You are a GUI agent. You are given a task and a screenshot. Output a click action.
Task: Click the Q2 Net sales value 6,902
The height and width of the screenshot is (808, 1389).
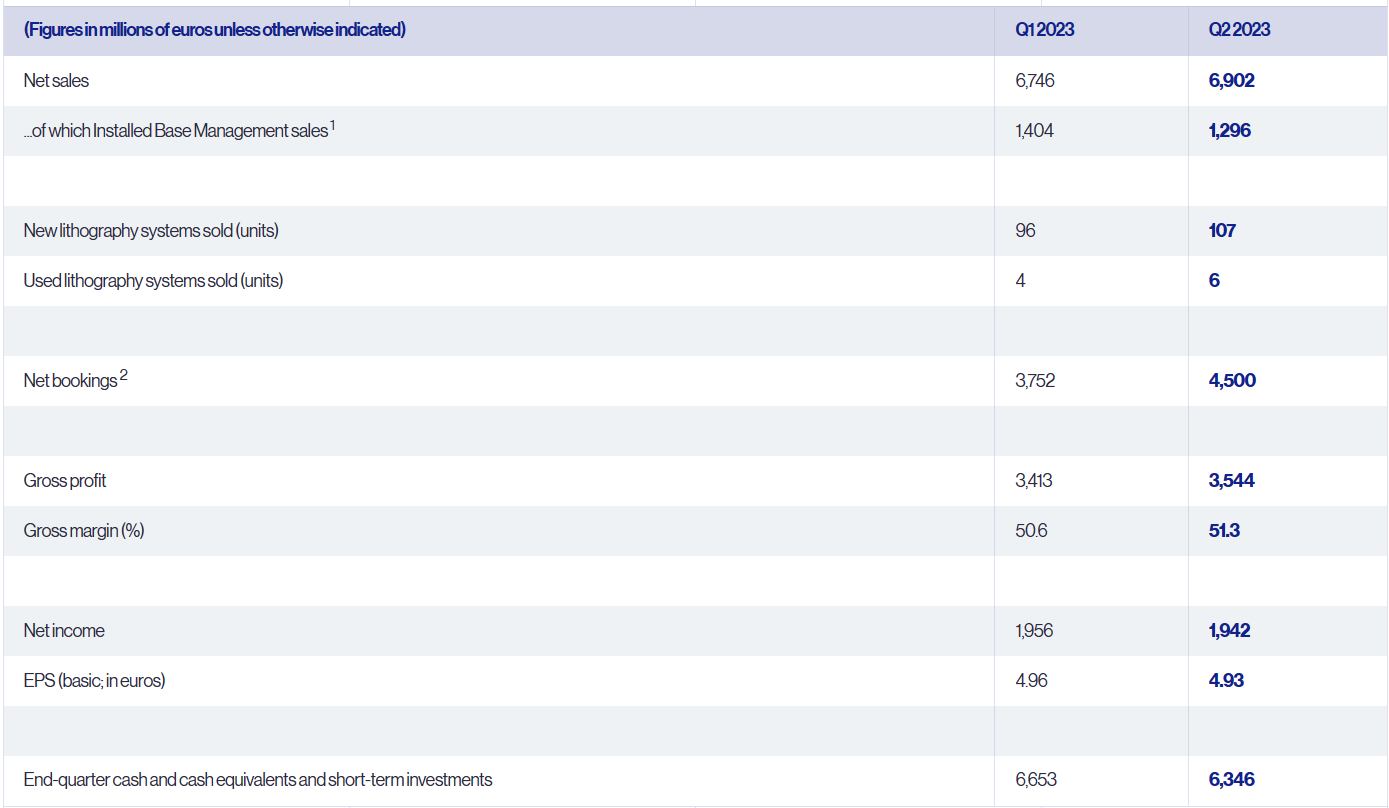click(x=1231, y=81)
